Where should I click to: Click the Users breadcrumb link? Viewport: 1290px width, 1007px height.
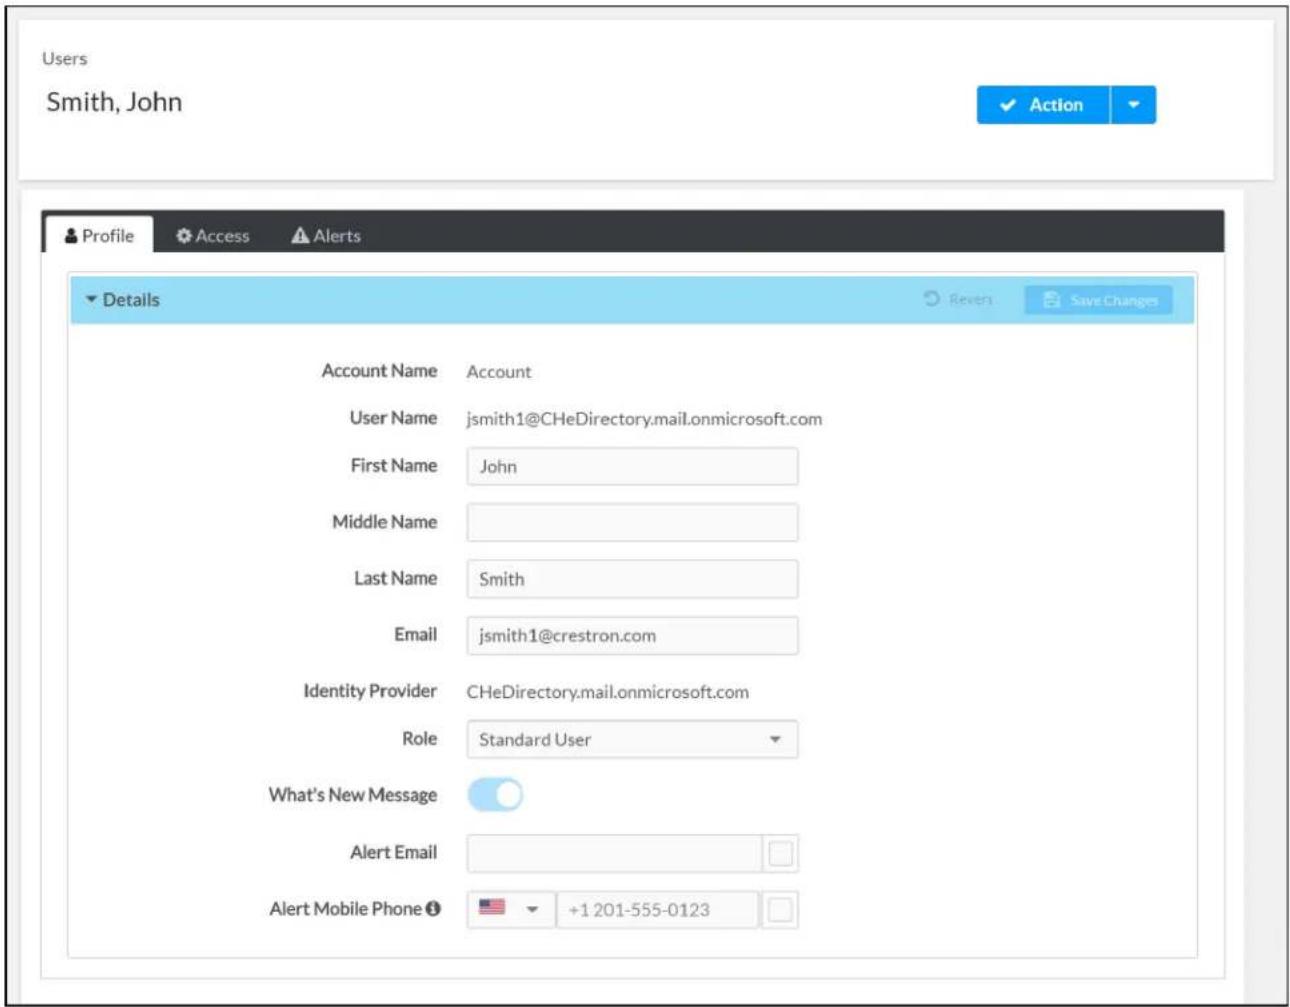64,59
